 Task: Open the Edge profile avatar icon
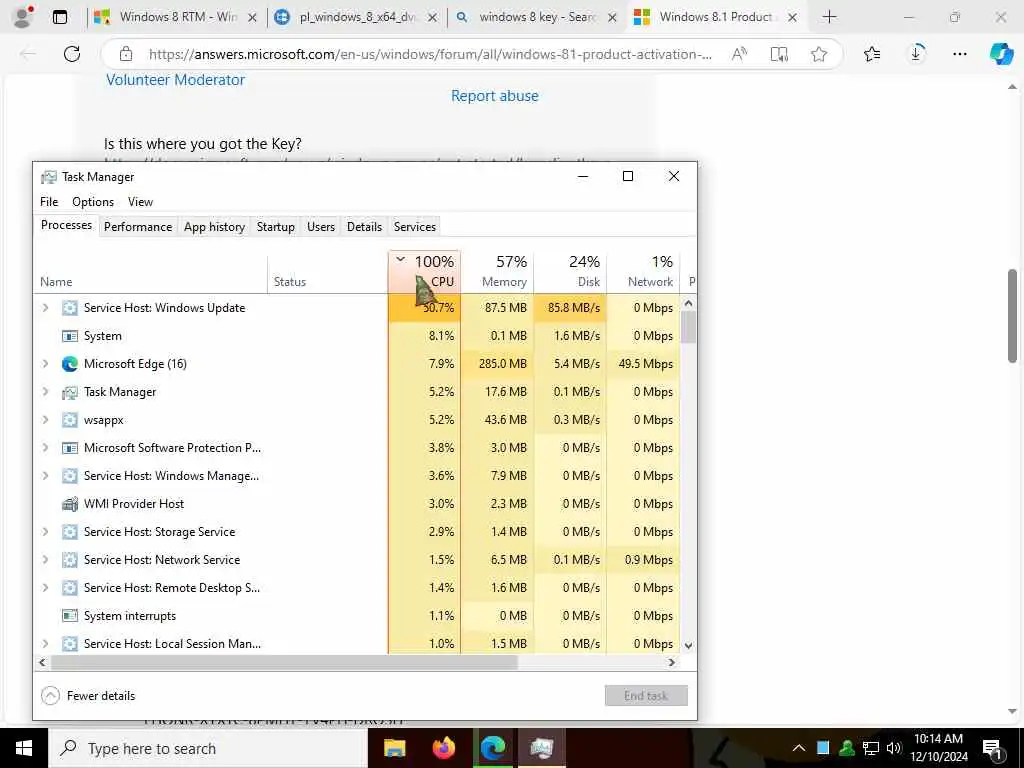click(x=23, y=17)
